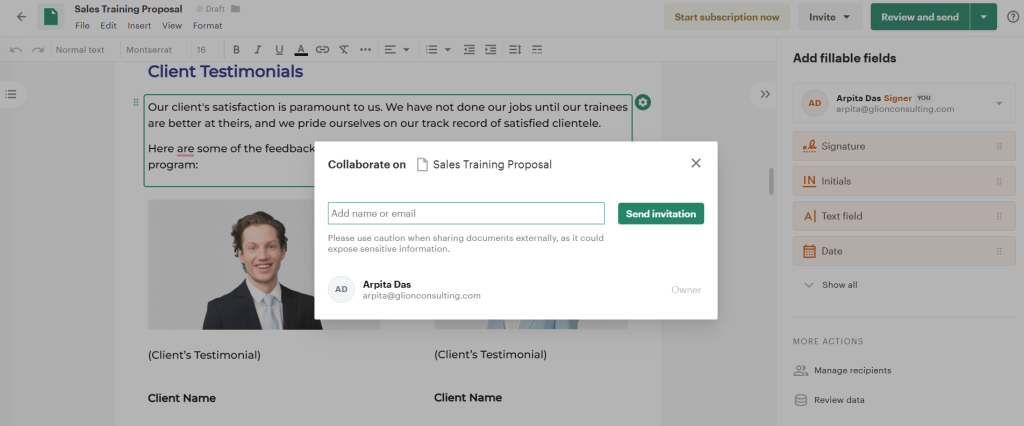Click the Signature fillable field
Screen dimensions: 1024x426
pos(904,146)
